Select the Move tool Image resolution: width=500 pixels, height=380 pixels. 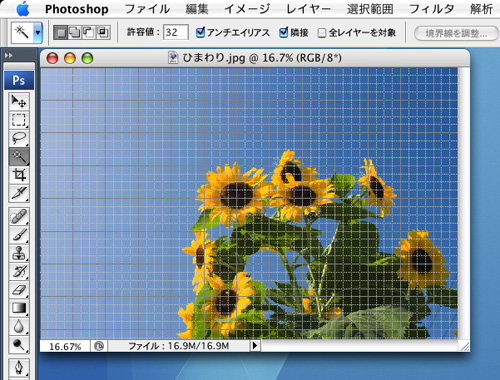(x=19, y=101)
